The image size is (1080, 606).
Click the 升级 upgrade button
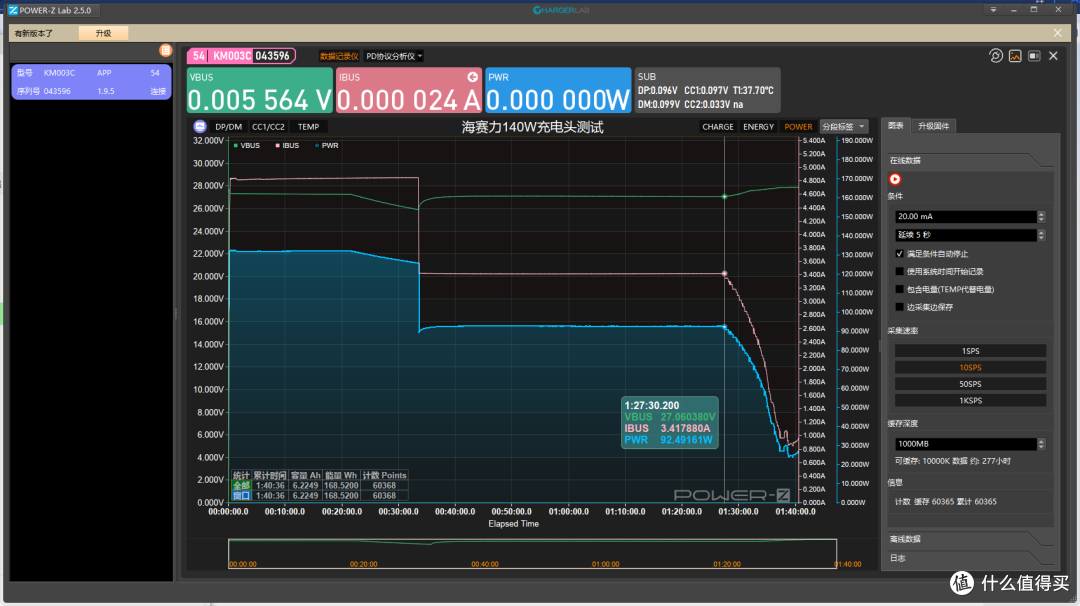(103, 33)
